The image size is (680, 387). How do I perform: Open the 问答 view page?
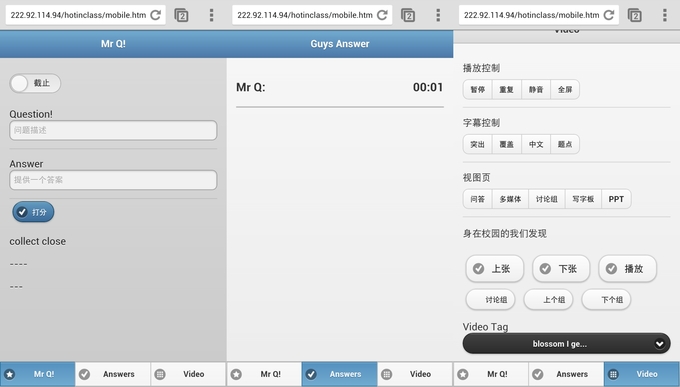coord(477,199)
